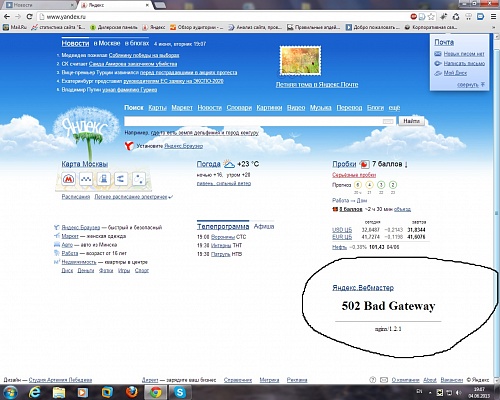Open the Недвижимость link
Image resolution: width=500 pixels, height=400 pixels.
[79, 262]
